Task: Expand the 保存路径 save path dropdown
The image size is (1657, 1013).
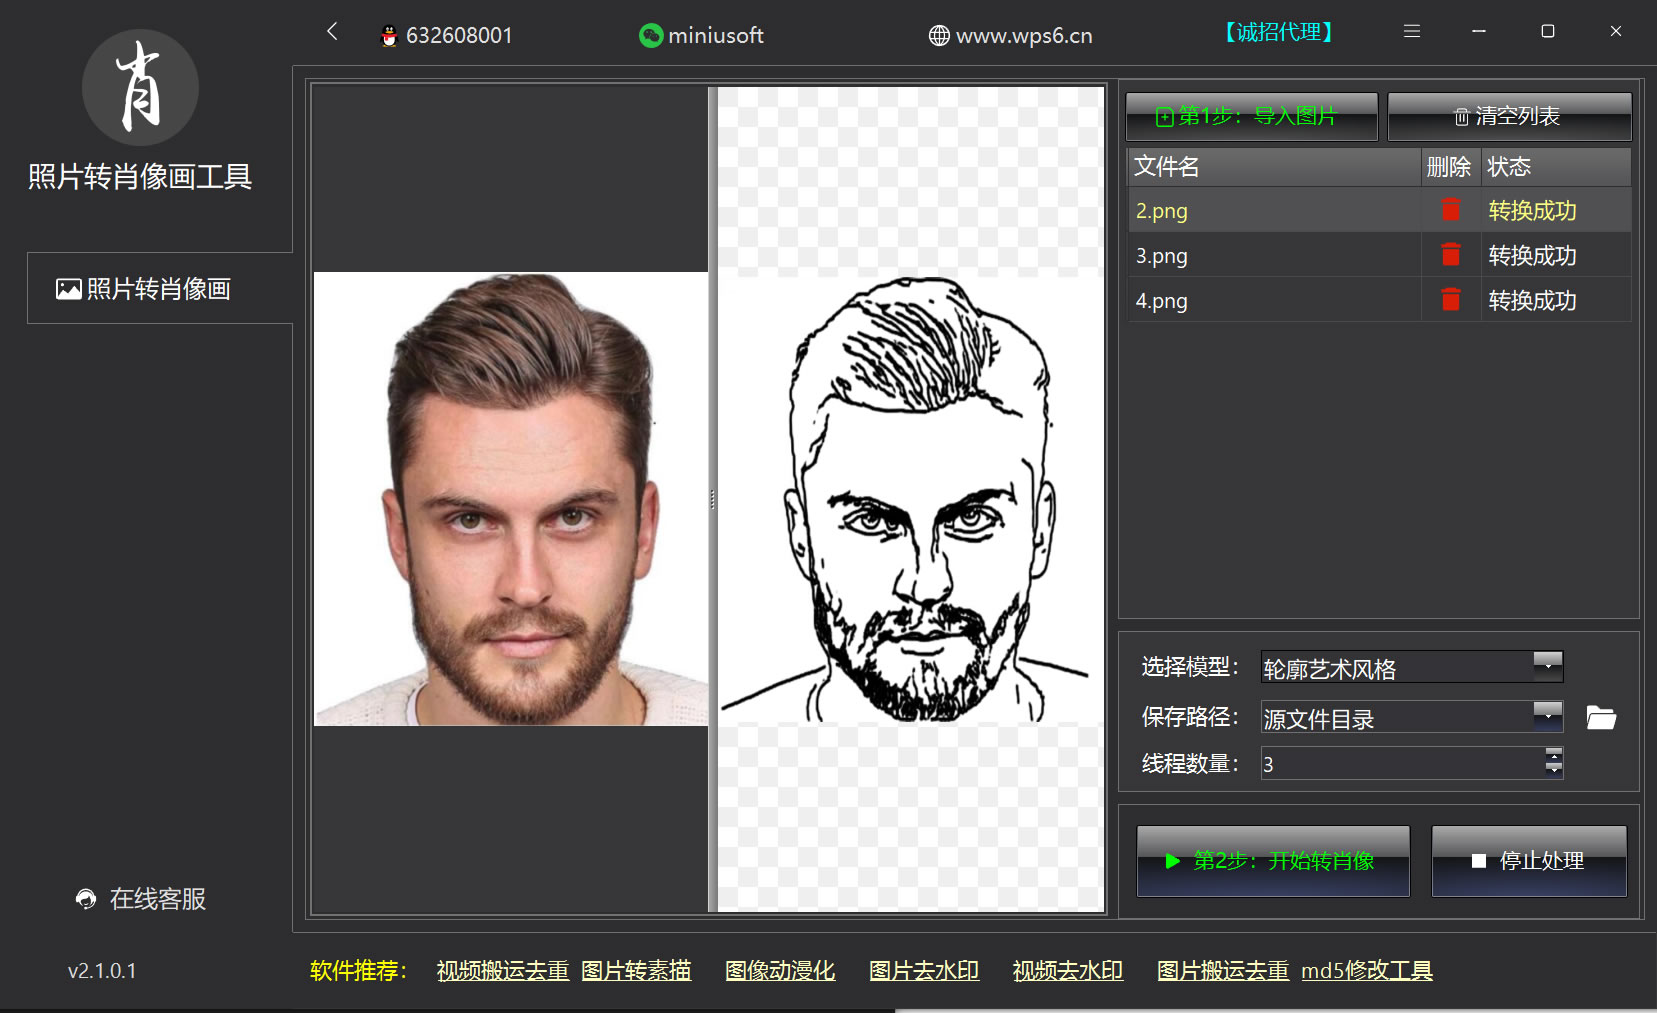Action: (1547, 716)
